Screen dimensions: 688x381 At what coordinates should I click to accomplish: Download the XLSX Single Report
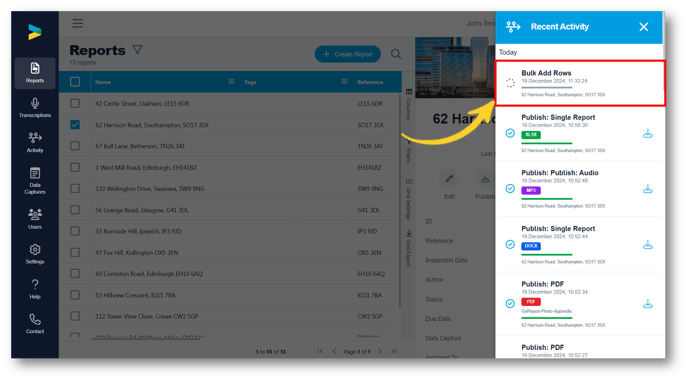coord(648,134)
